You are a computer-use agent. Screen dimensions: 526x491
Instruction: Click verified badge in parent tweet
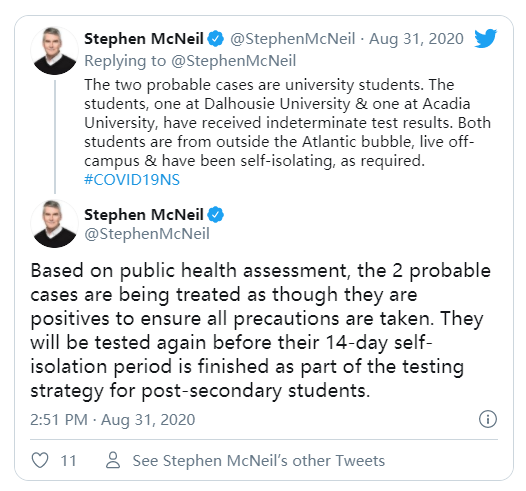pyautogui.click(x=215, y=39)
